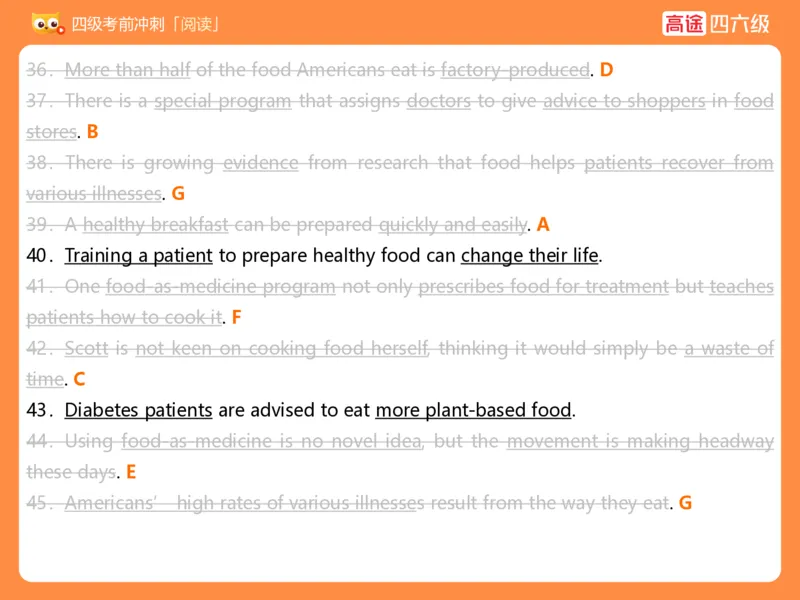Click the question number 43
Viewport: 800px width, 600px height.
(x=39, y=410)
